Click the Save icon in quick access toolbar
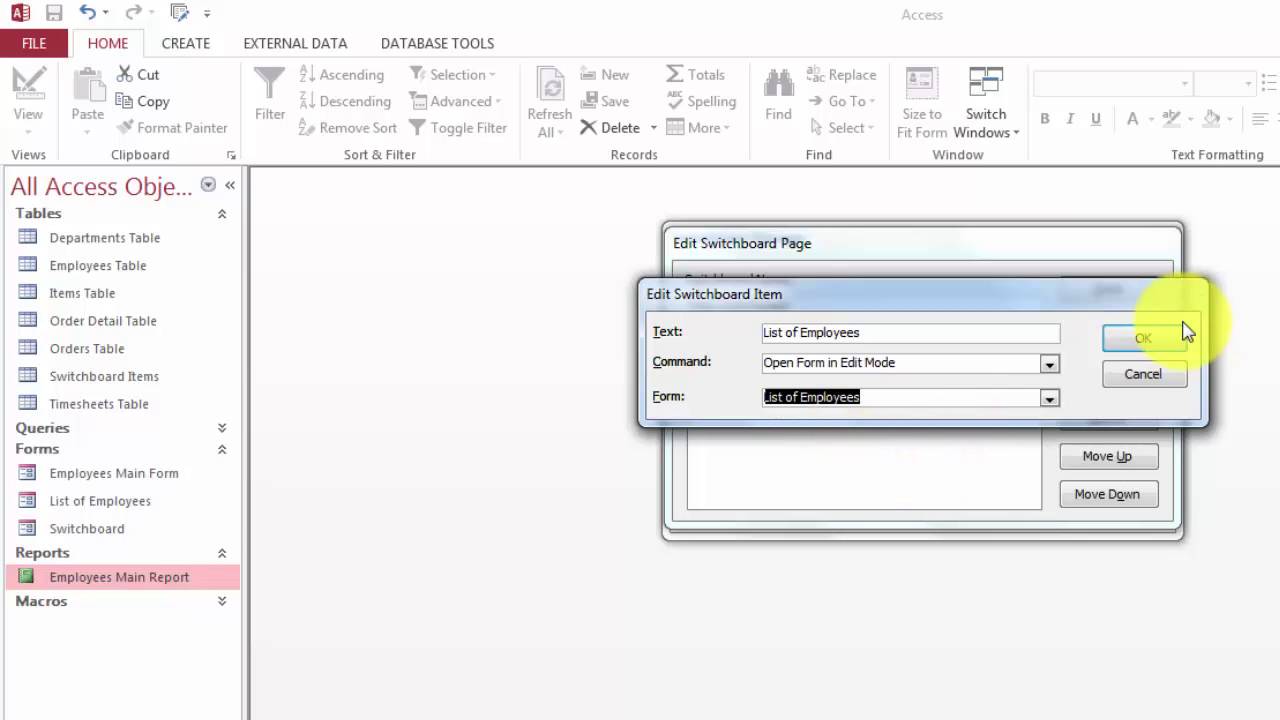 coord(54,14)
